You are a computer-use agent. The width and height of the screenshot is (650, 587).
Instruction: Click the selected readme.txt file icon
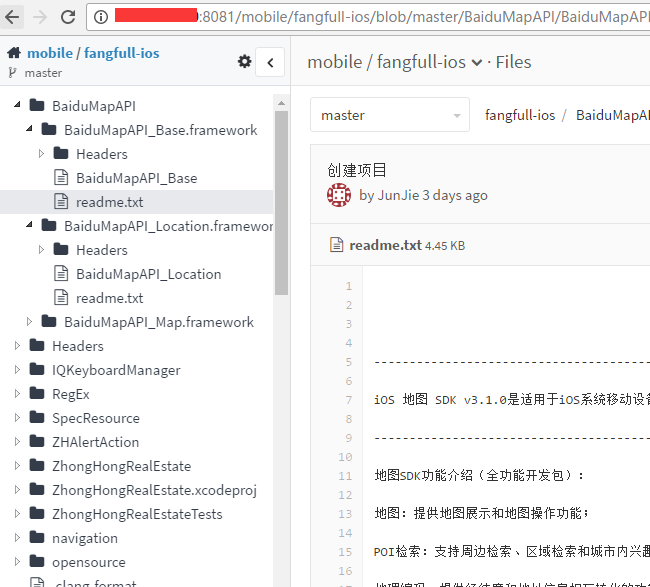point(61,201)
